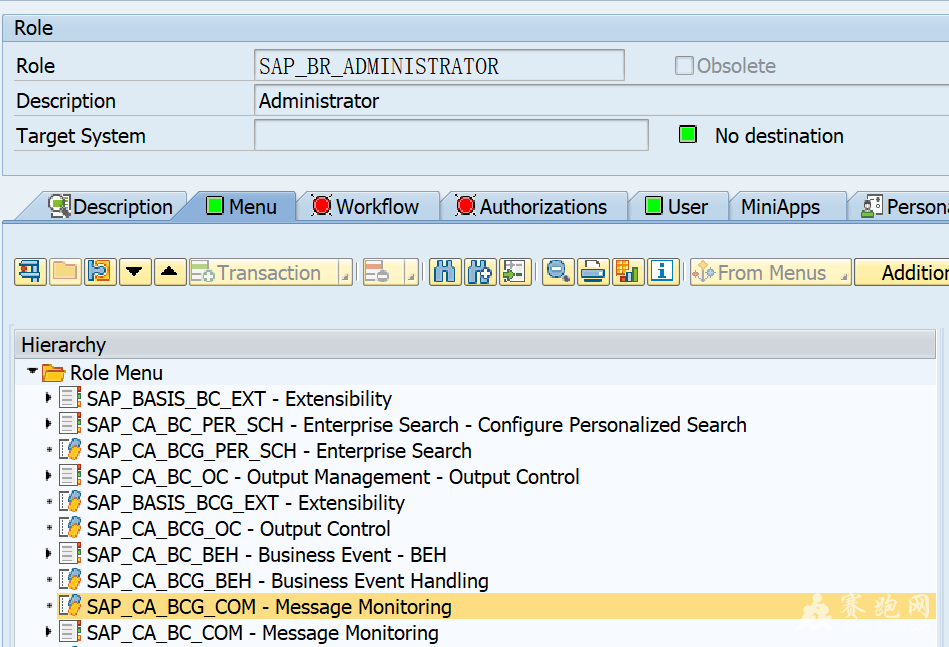This screenshot has width=949, height=647.
Task: Click list icon of SAP_BASIS_BC_EXT node
Action: pyautogui.click(x=70, y=398)
